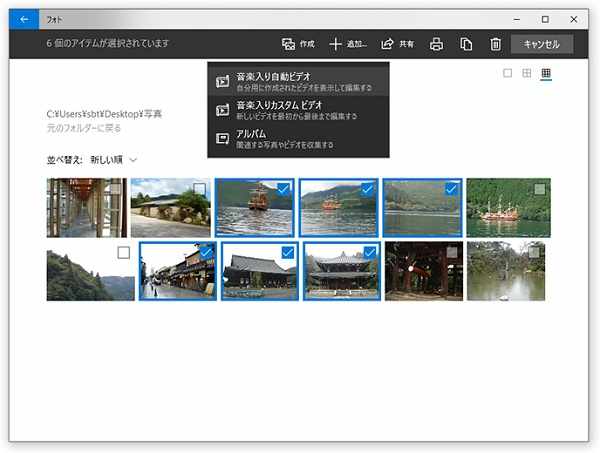This screenshot has height=453, width=600.
Task: Print the selected photos
Action: (x=436, y=44)
